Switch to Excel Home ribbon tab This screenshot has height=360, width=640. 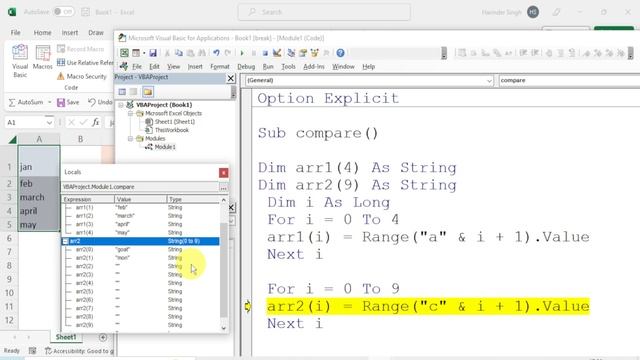[x=42, y=33]
